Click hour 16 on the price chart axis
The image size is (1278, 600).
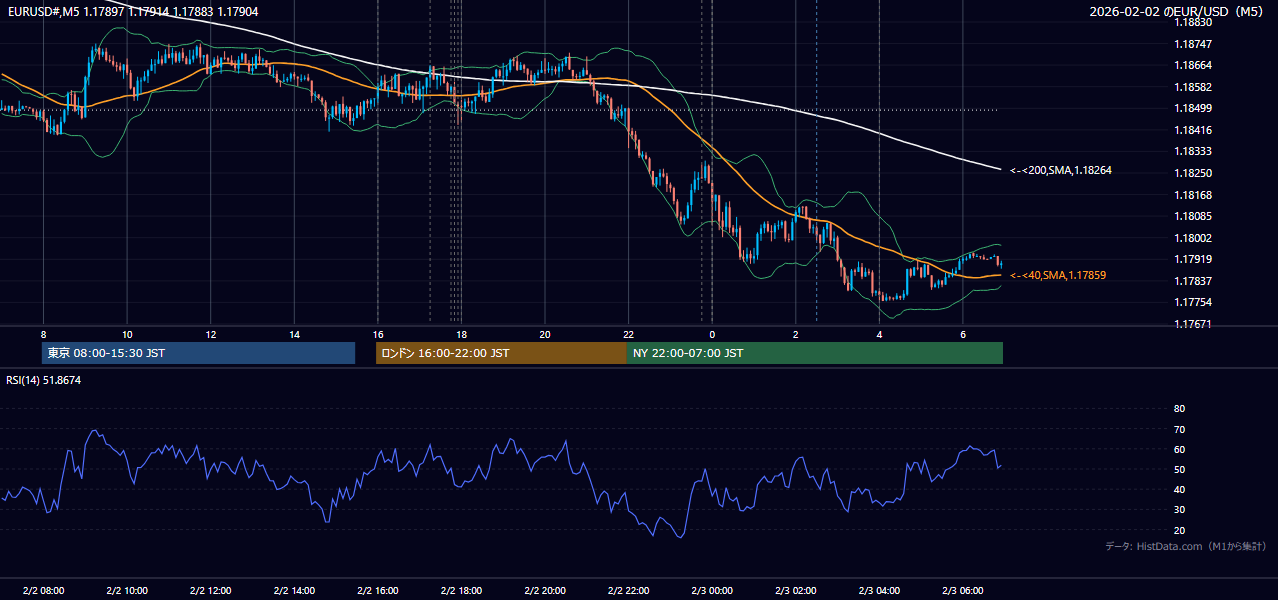tap(377, 334)
